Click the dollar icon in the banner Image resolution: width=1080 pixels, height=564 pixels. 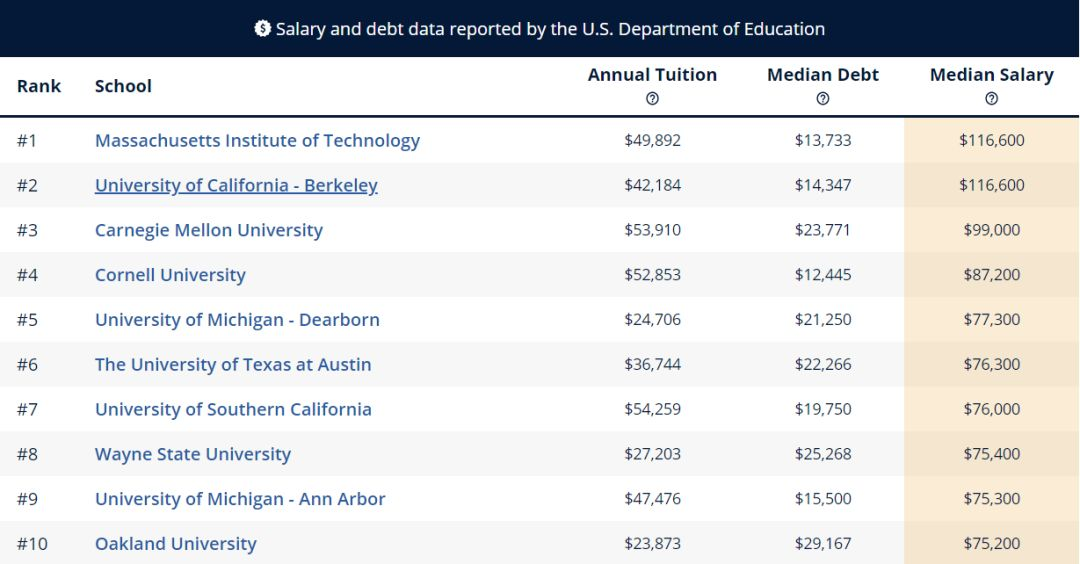[x=263, y=29]
